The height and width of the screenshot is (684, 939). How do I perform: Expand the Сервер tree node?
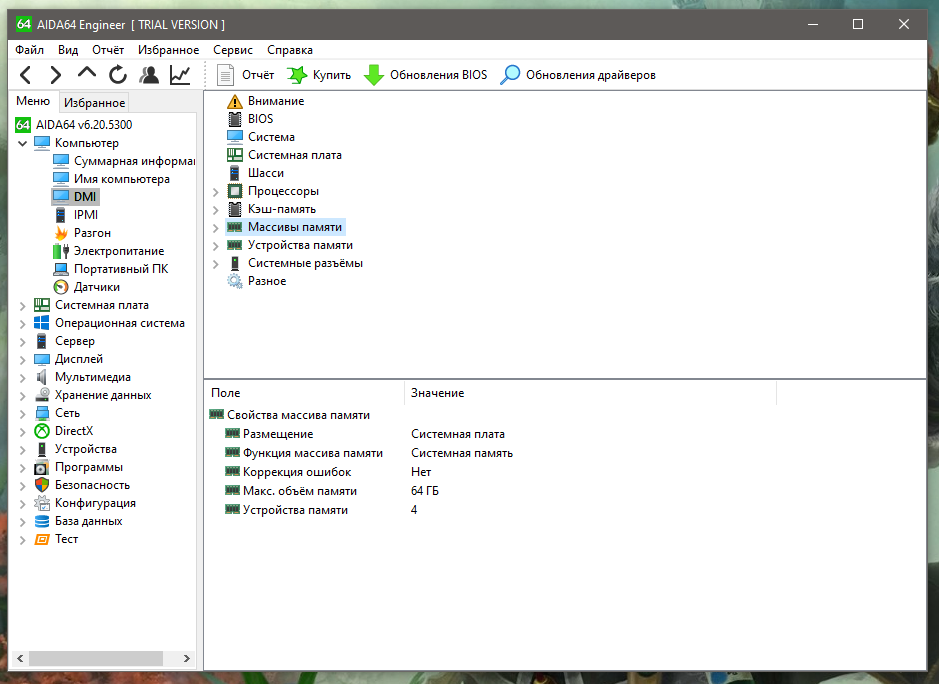coord(23,341)
